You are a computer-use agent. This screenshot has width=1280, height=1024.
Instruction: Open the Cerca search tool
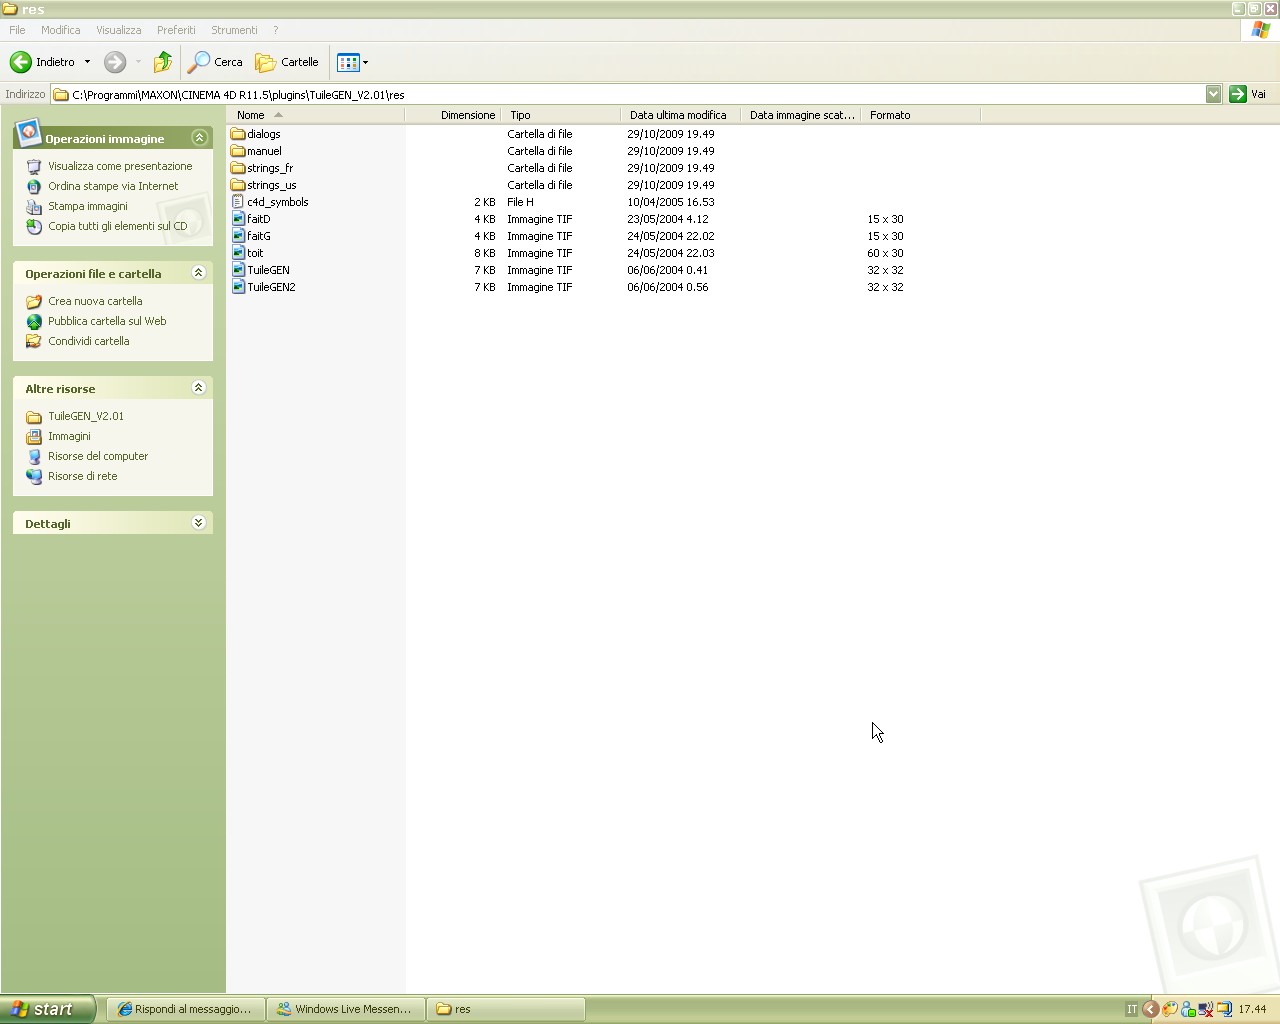(215, 62)
